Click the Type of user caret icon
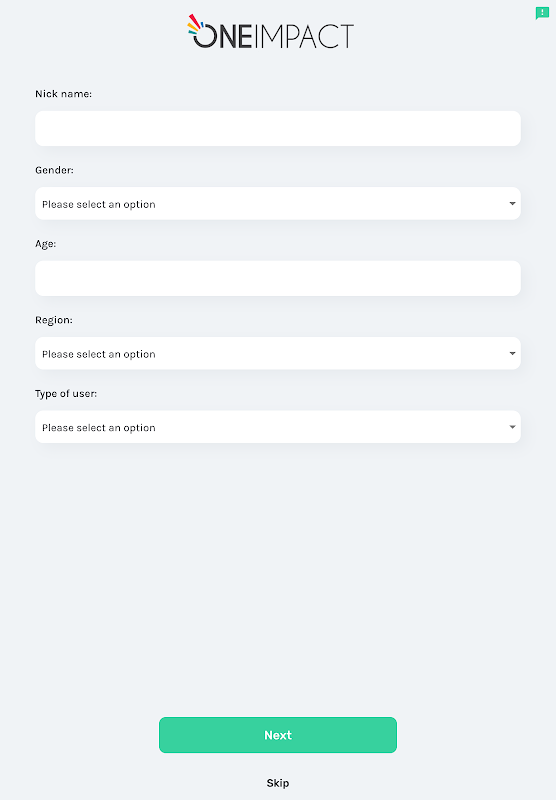The image size is (556, 800). click(x=512, y=427)
